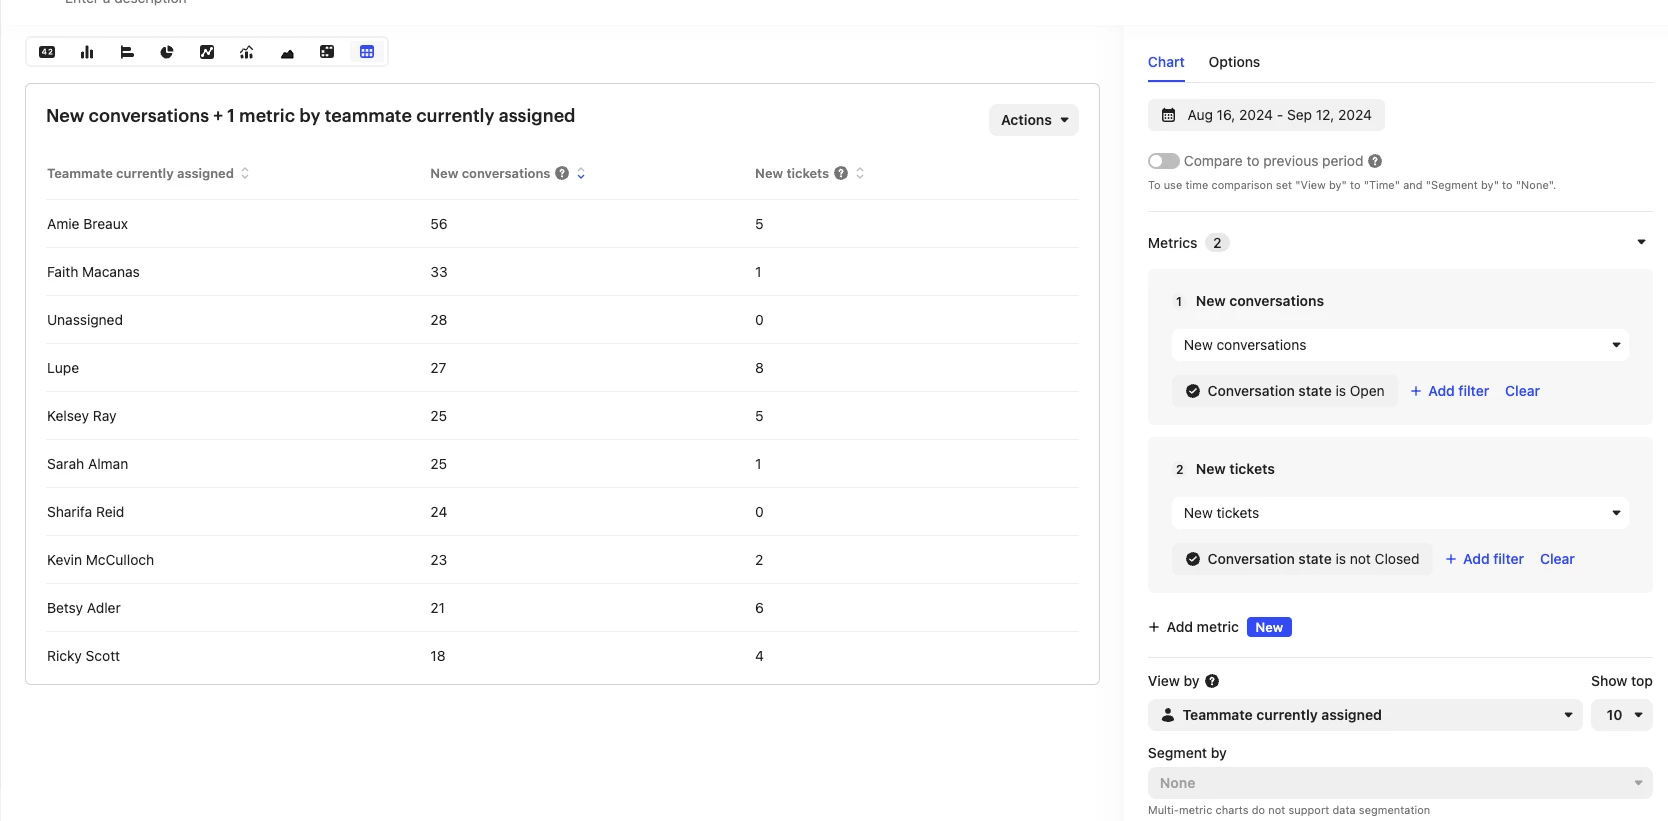Click the chart title text
Screen dimensions: 1668x821
(310, 116)
